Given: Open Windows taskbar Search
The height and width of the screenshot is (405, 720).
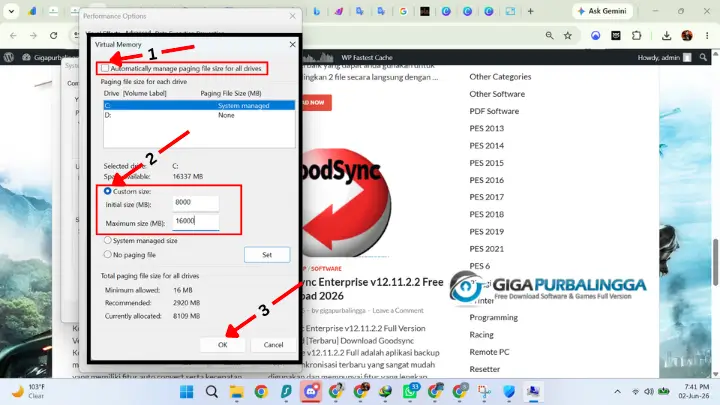Looking at the screenshot, I should pos(212,392).
